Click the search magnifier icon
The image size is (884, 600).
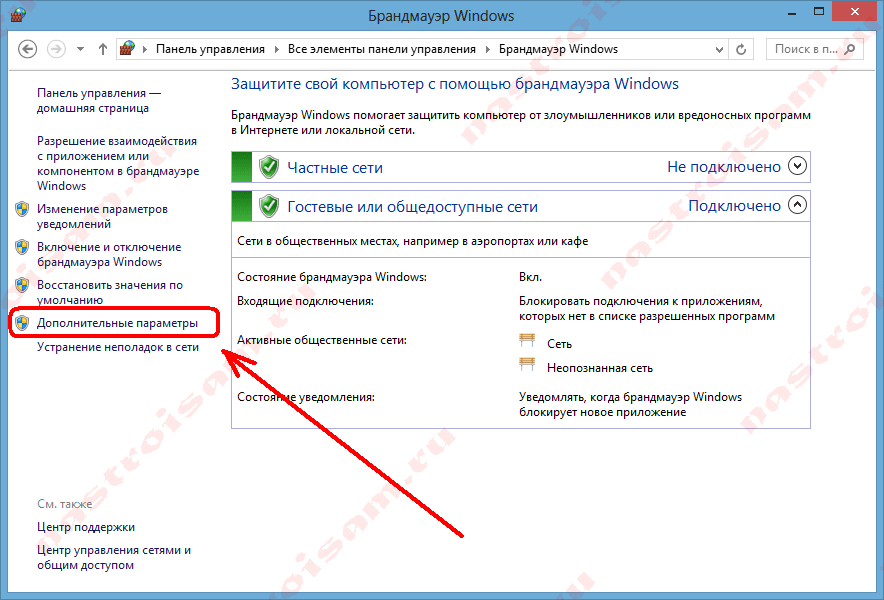[x=850, y=49]
